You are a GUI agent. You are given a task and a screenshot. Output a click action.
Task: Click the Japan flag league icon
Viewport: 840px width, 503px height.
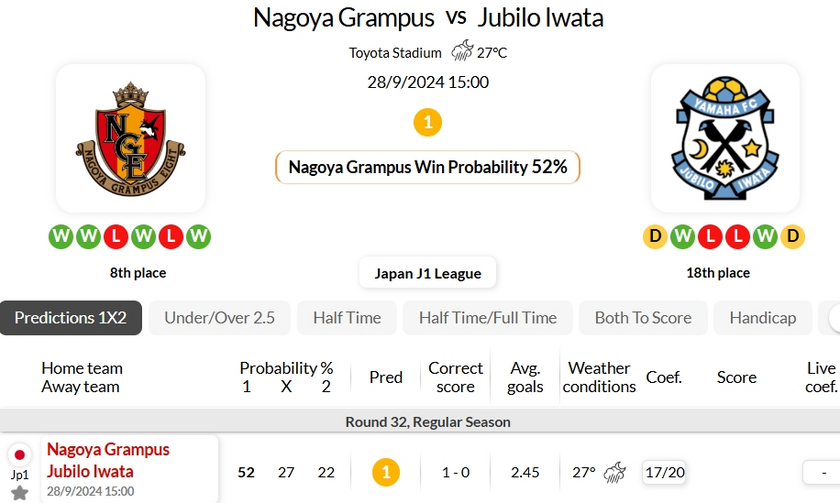click(x=20, y=455)
